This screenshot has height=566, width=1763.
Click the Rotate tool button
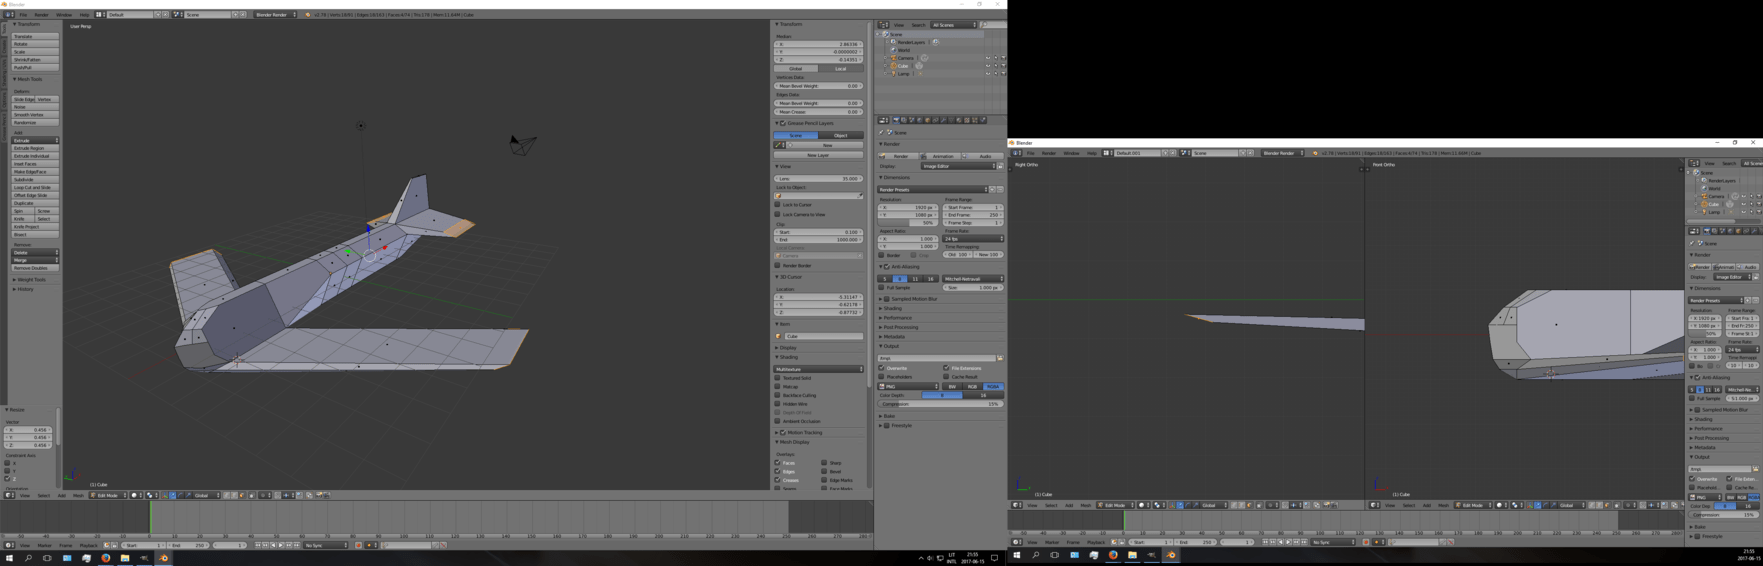[x=35, y=44]
